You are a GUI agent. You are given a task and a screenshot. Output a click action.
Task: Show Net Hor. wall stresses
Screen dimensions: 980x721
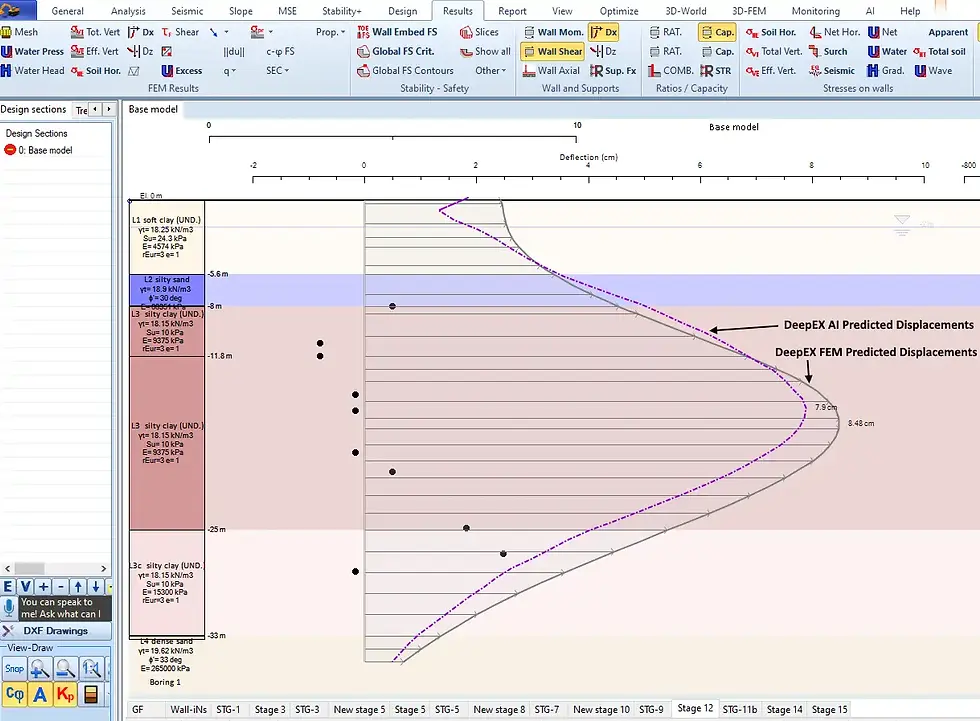pos(834,32)
